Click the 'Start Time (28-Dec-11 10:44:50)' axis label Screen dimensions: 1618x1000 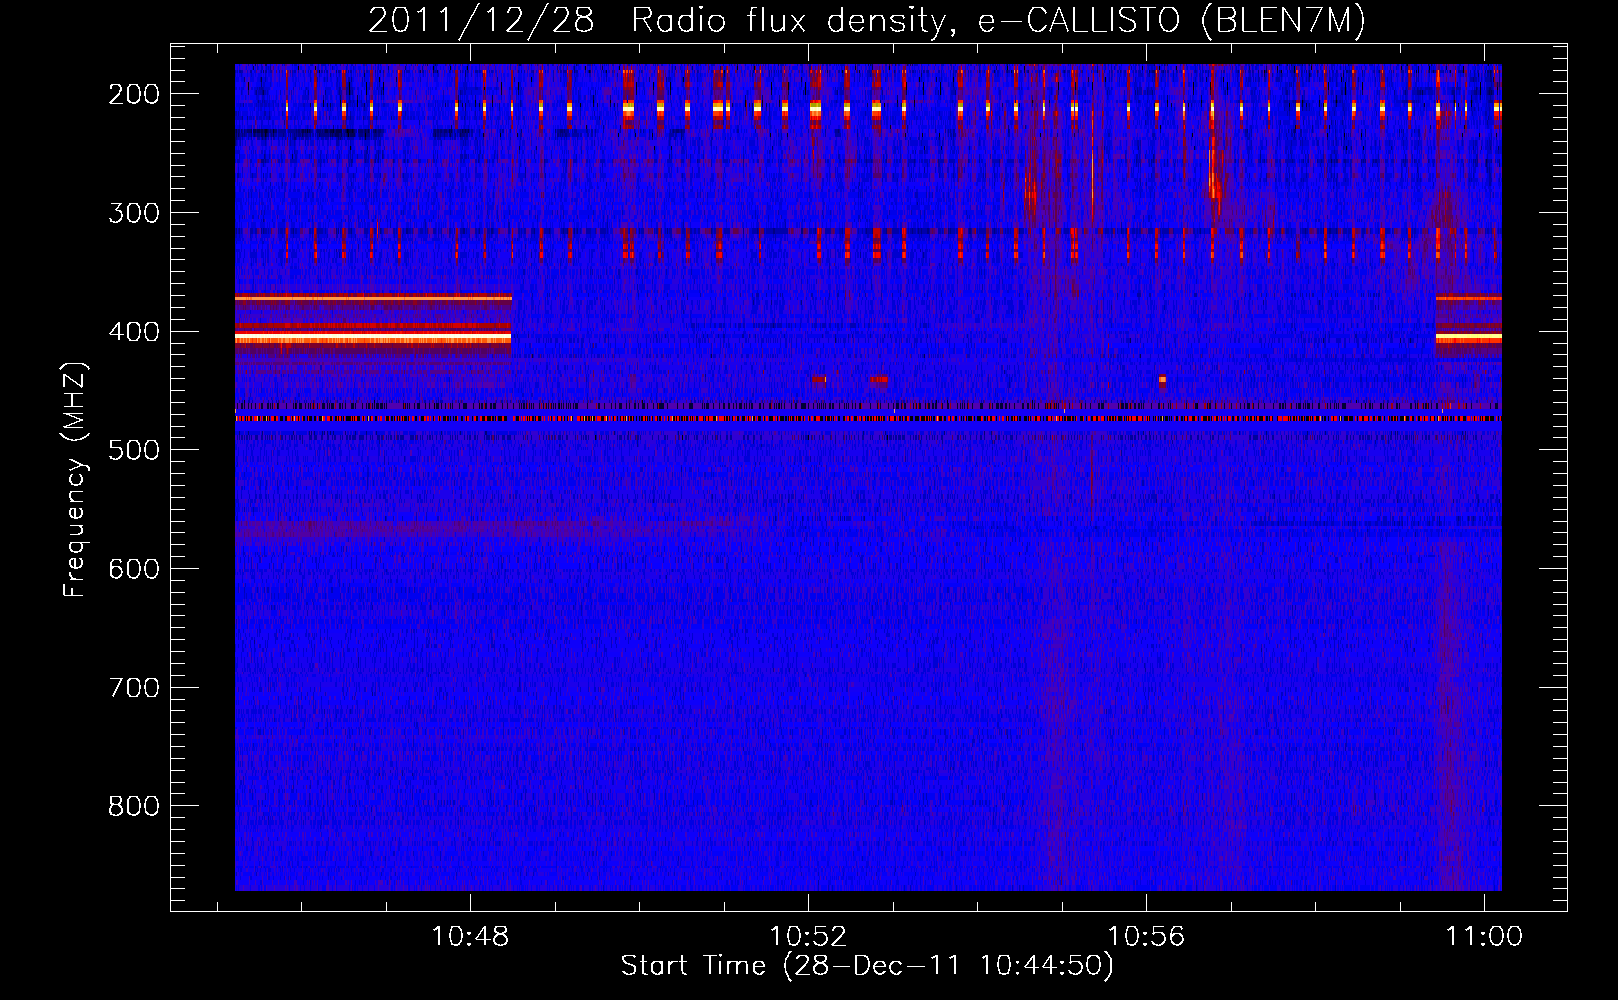(x=867, y=965)
